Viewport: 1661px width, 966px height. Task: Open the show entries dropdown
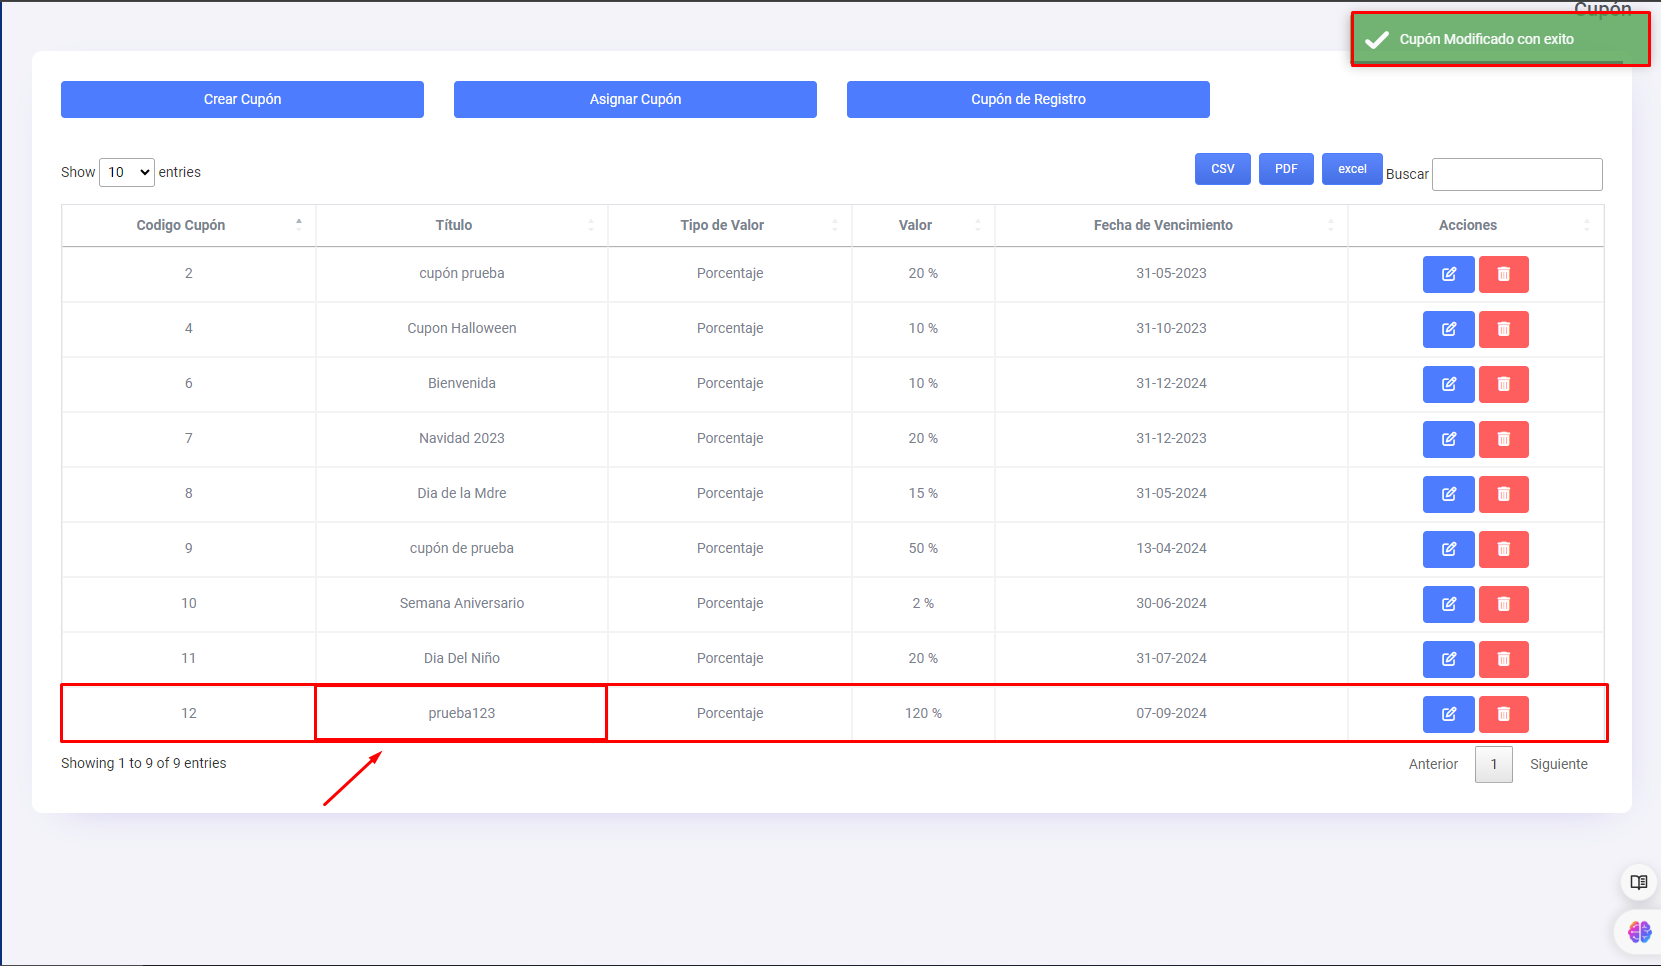pos(127,172)
